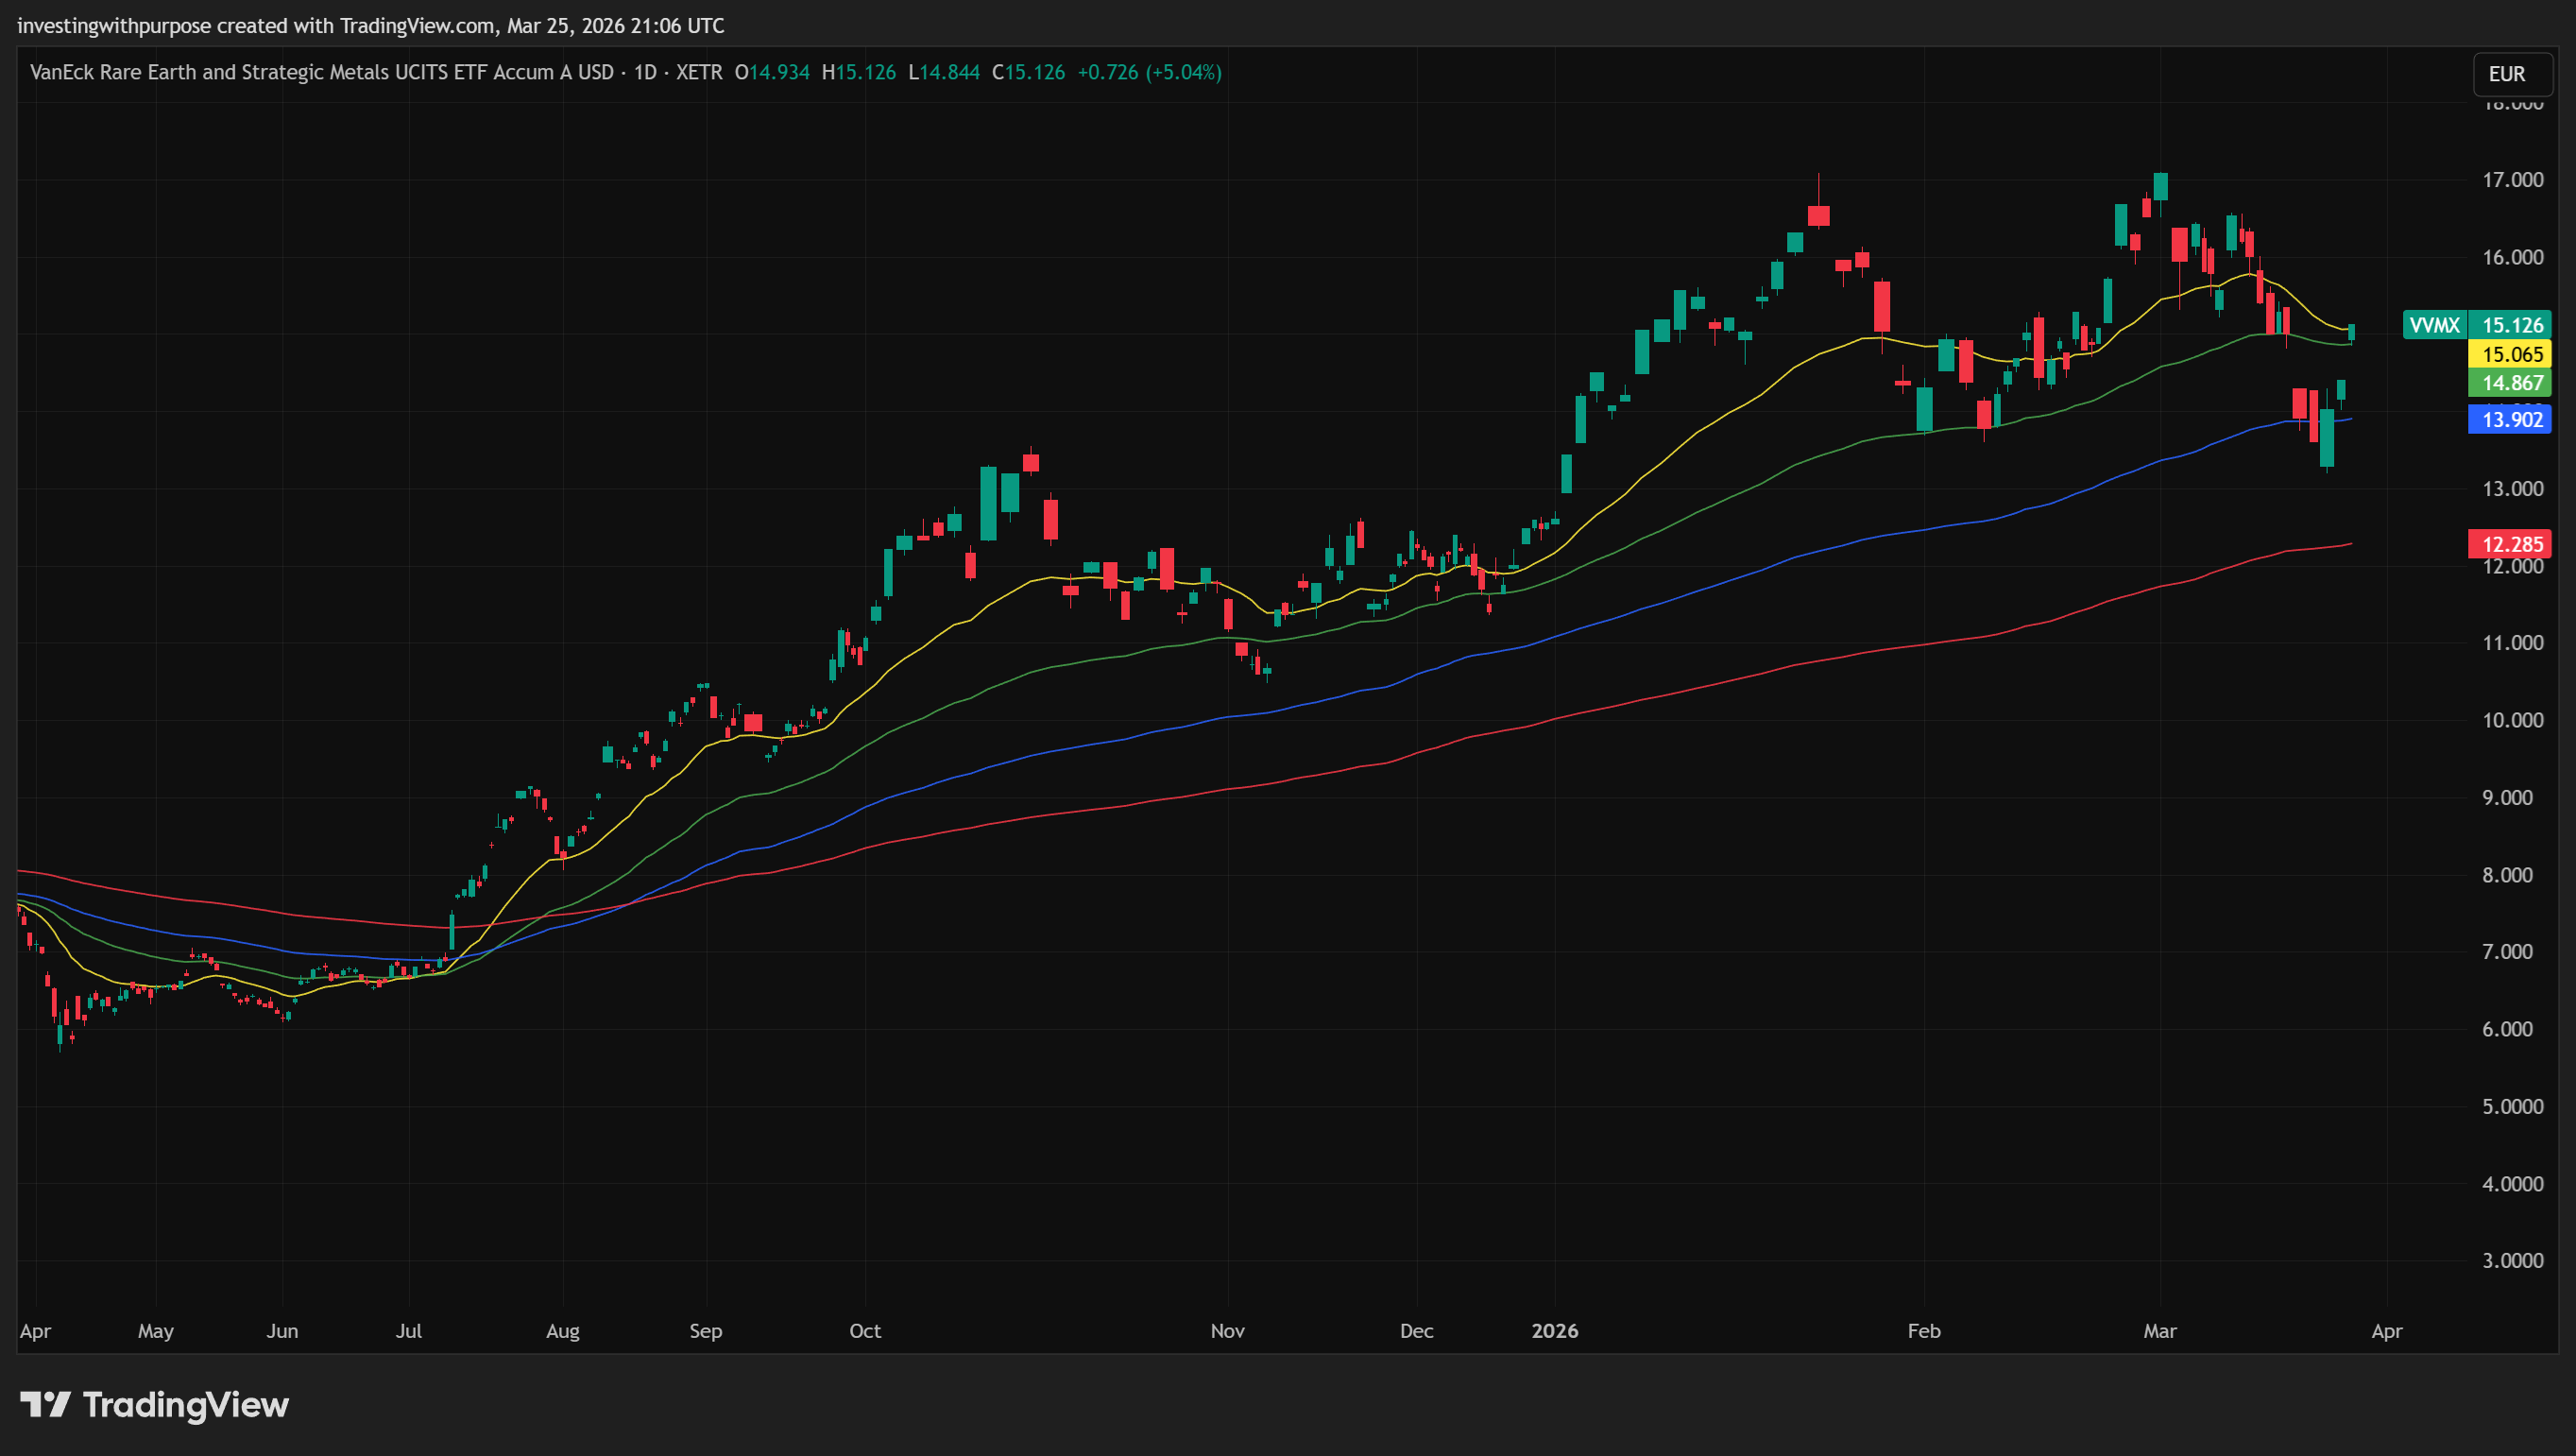Select the green 15.126 last price label
The height and width of the screenshot is (1456, 2576).
click(2511, 325)
